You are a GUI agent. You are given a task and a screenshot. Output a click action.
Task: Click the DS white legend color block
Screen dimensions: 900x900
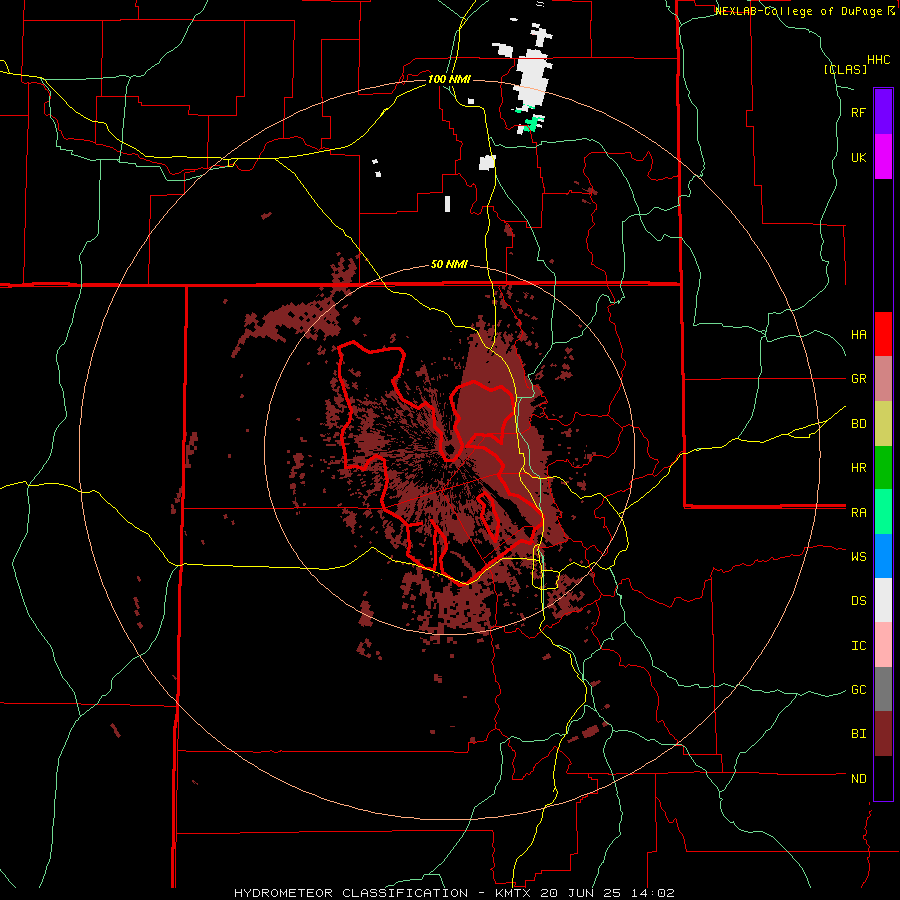pyautogui.click(x=883, y=600)
